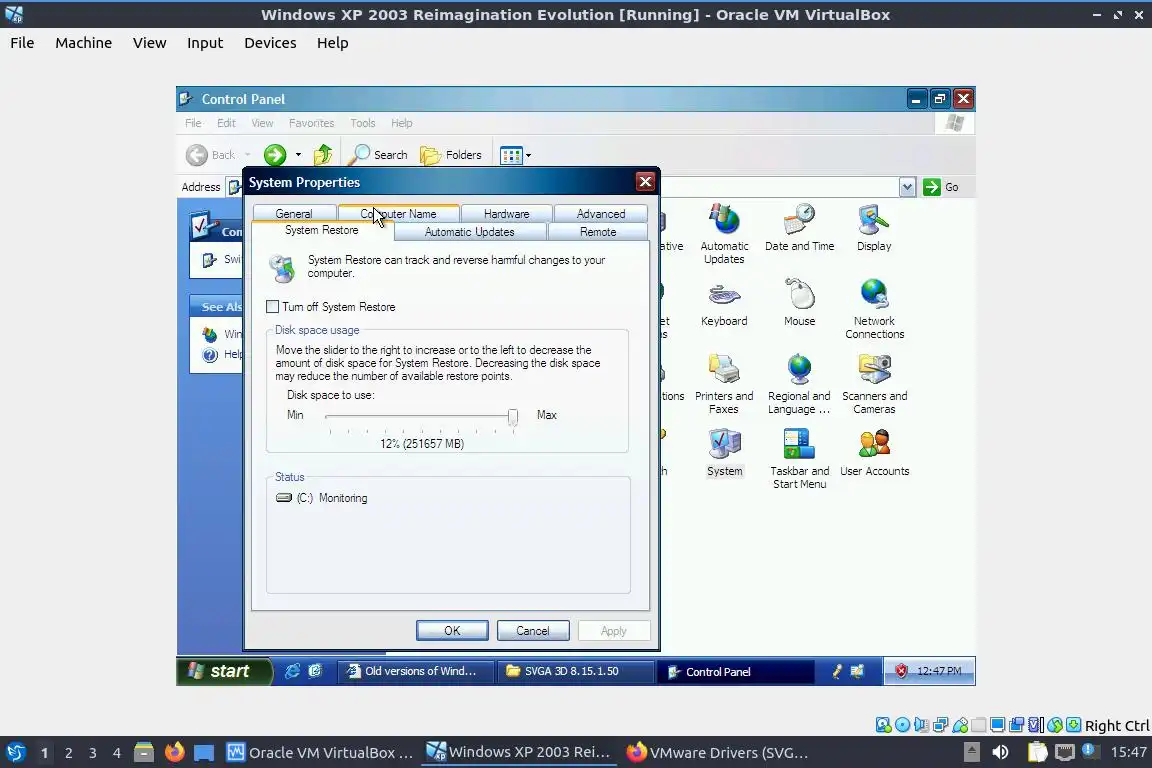
Task: Select the System Restore tab
Action: click(322, 230)
